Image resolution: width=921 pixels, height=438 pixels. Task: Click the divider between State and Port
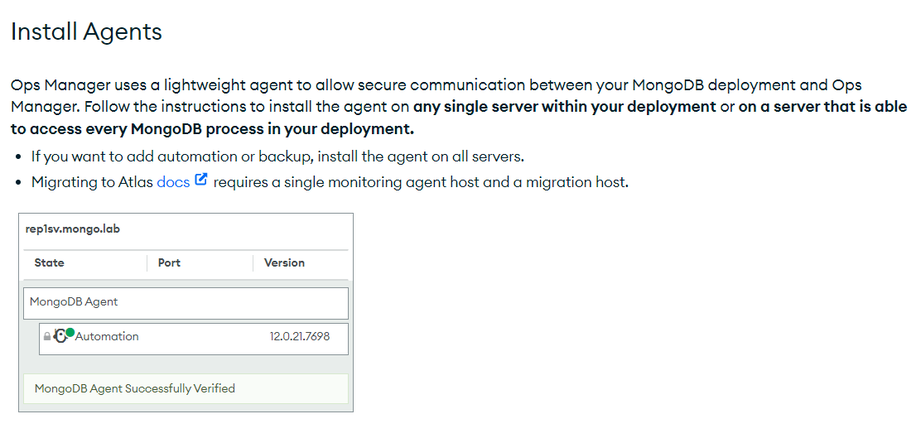(x=147, y=263)
